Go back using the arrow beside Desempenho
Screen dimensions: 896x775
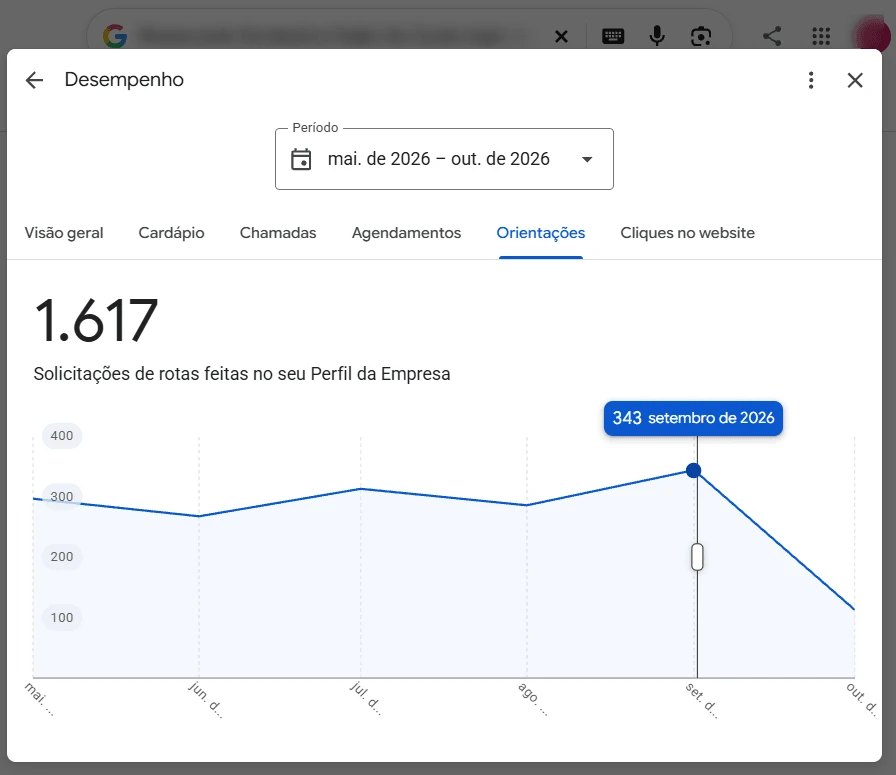point(34,80)
